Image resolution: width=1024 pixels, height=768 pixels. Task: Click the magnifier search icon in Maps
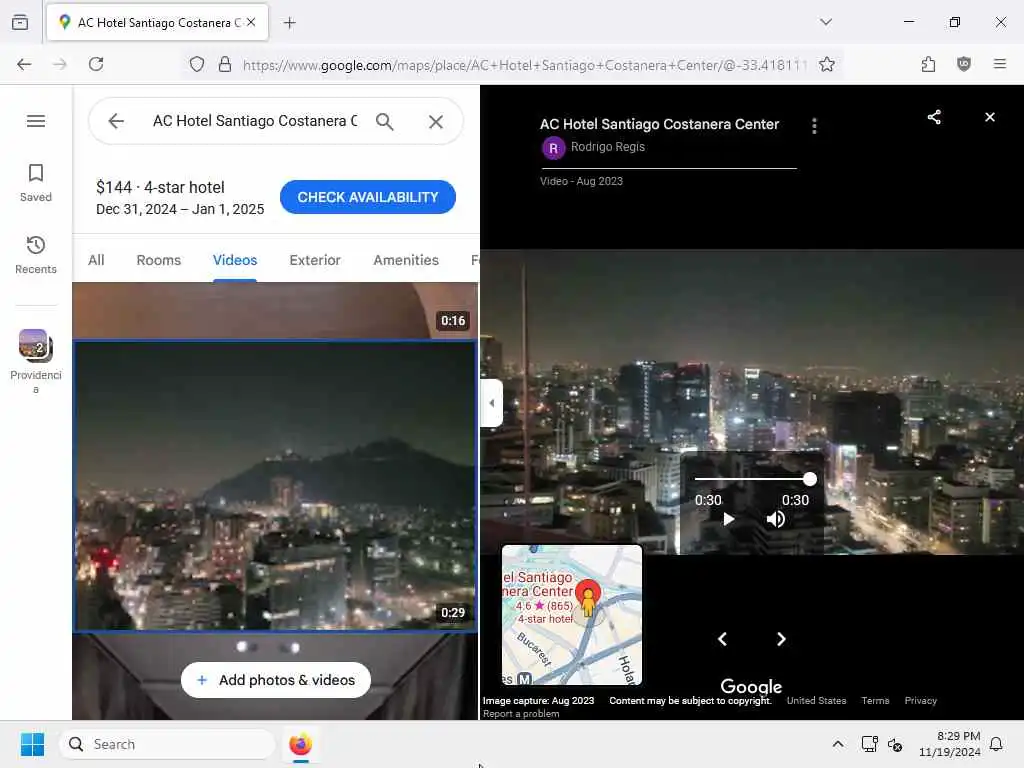tap(385, 121)
